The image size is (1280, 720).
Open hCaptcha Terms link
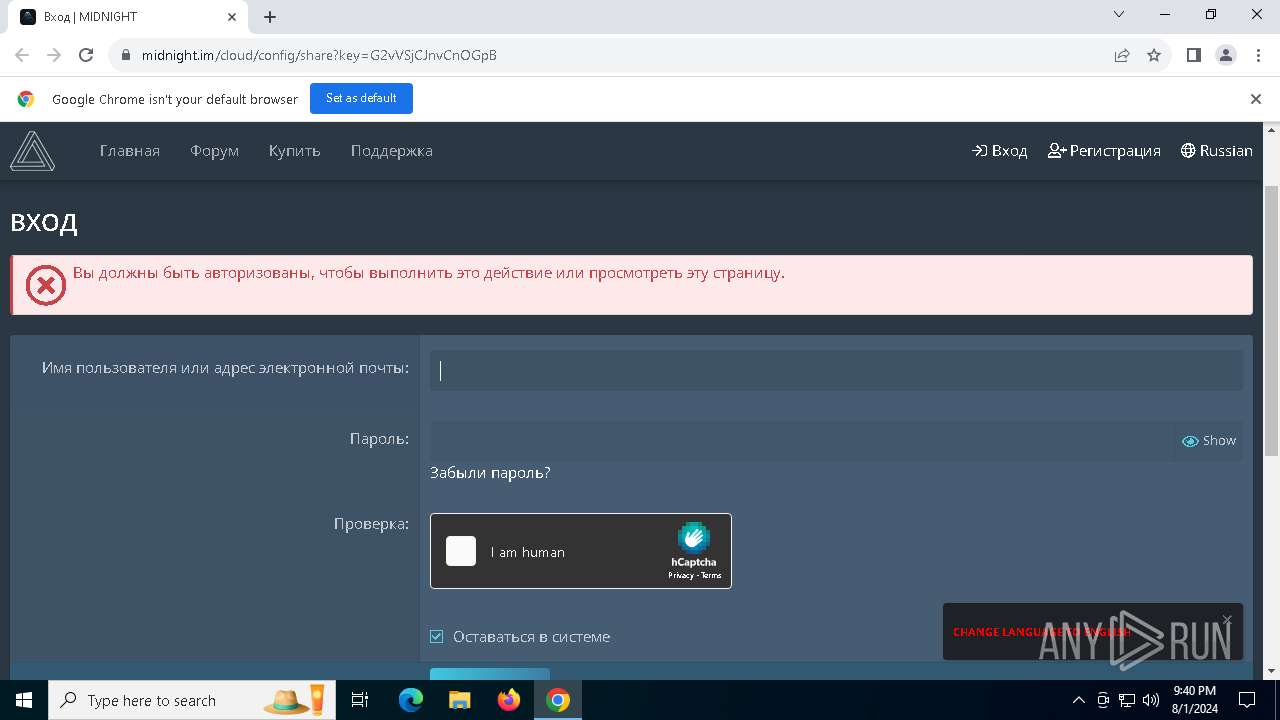(x=711, y=576)
